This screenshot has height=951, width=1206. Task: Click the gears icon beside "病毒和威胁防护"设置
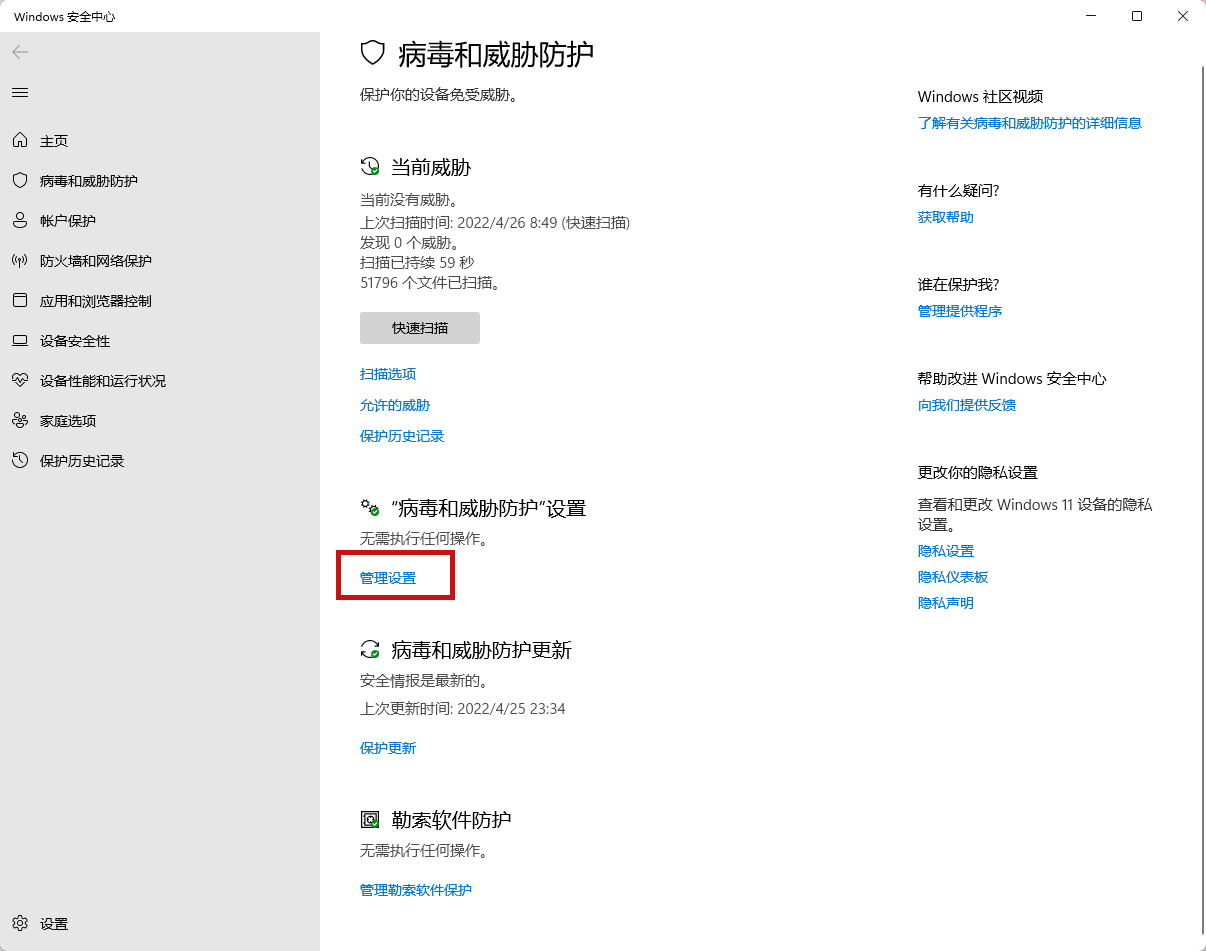click(370, 509)
